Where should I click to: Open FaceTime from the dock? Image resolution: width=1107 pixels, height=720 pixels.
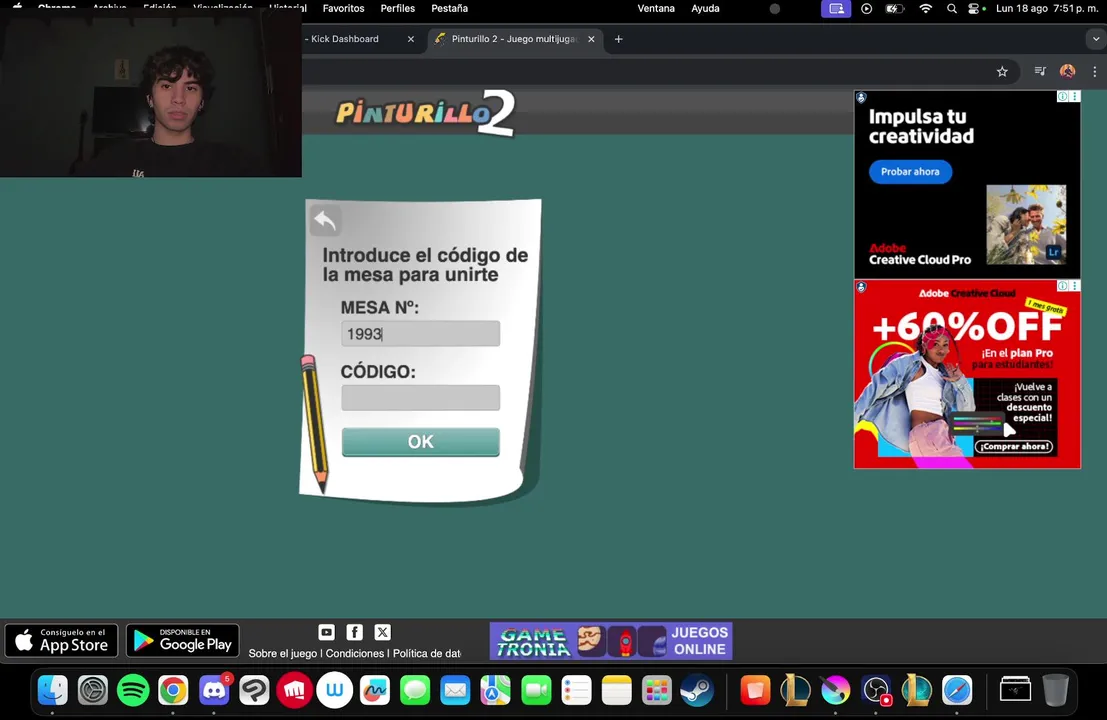pyautogui.click(x=536, y=690)
